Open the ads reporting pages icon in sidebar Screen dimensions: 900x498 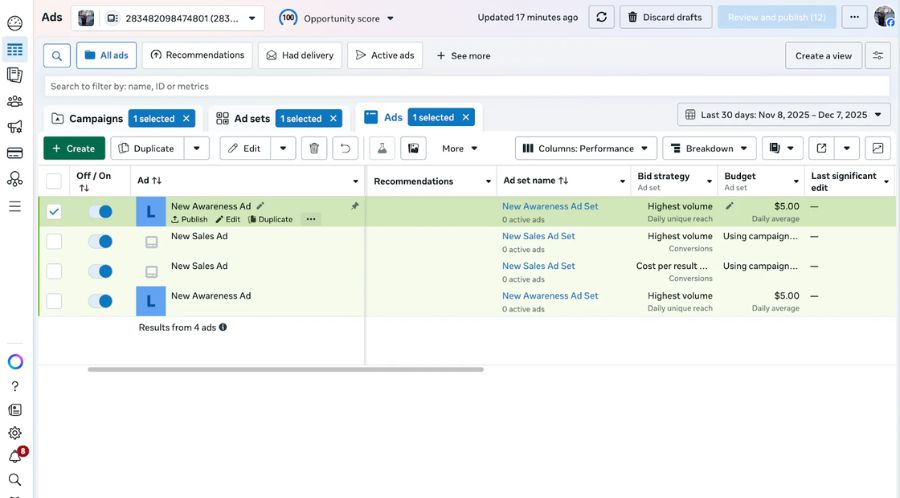pyautogui.click(x=15, y=75)
